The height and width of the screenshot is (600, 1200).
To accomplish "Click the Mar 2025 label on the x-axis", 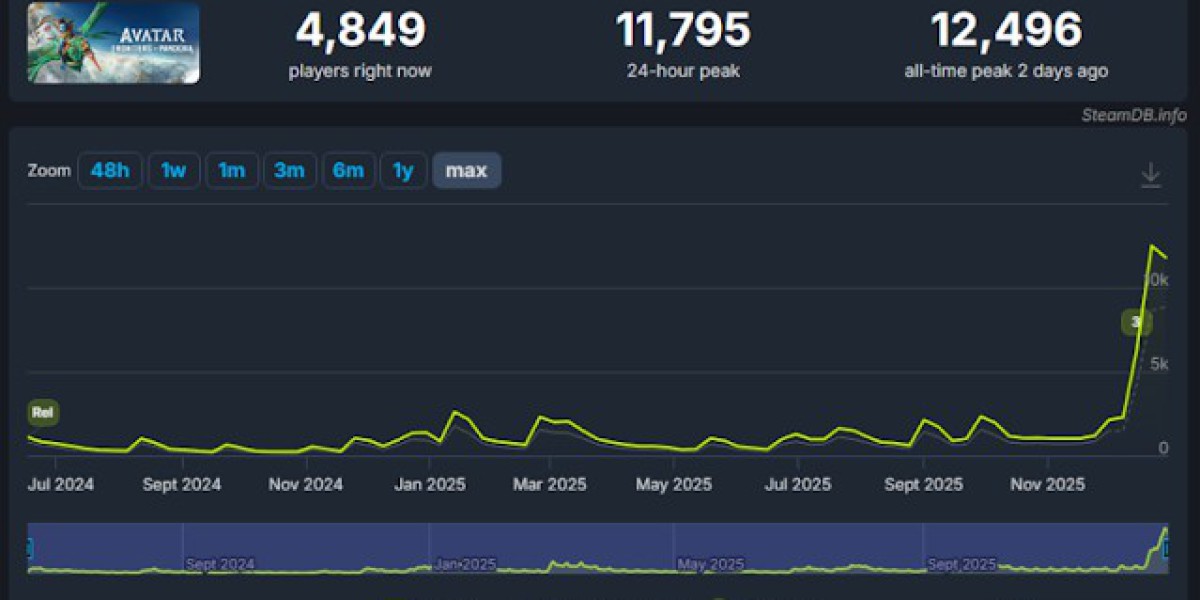I will pyautogui.click(x=548, y=485).
